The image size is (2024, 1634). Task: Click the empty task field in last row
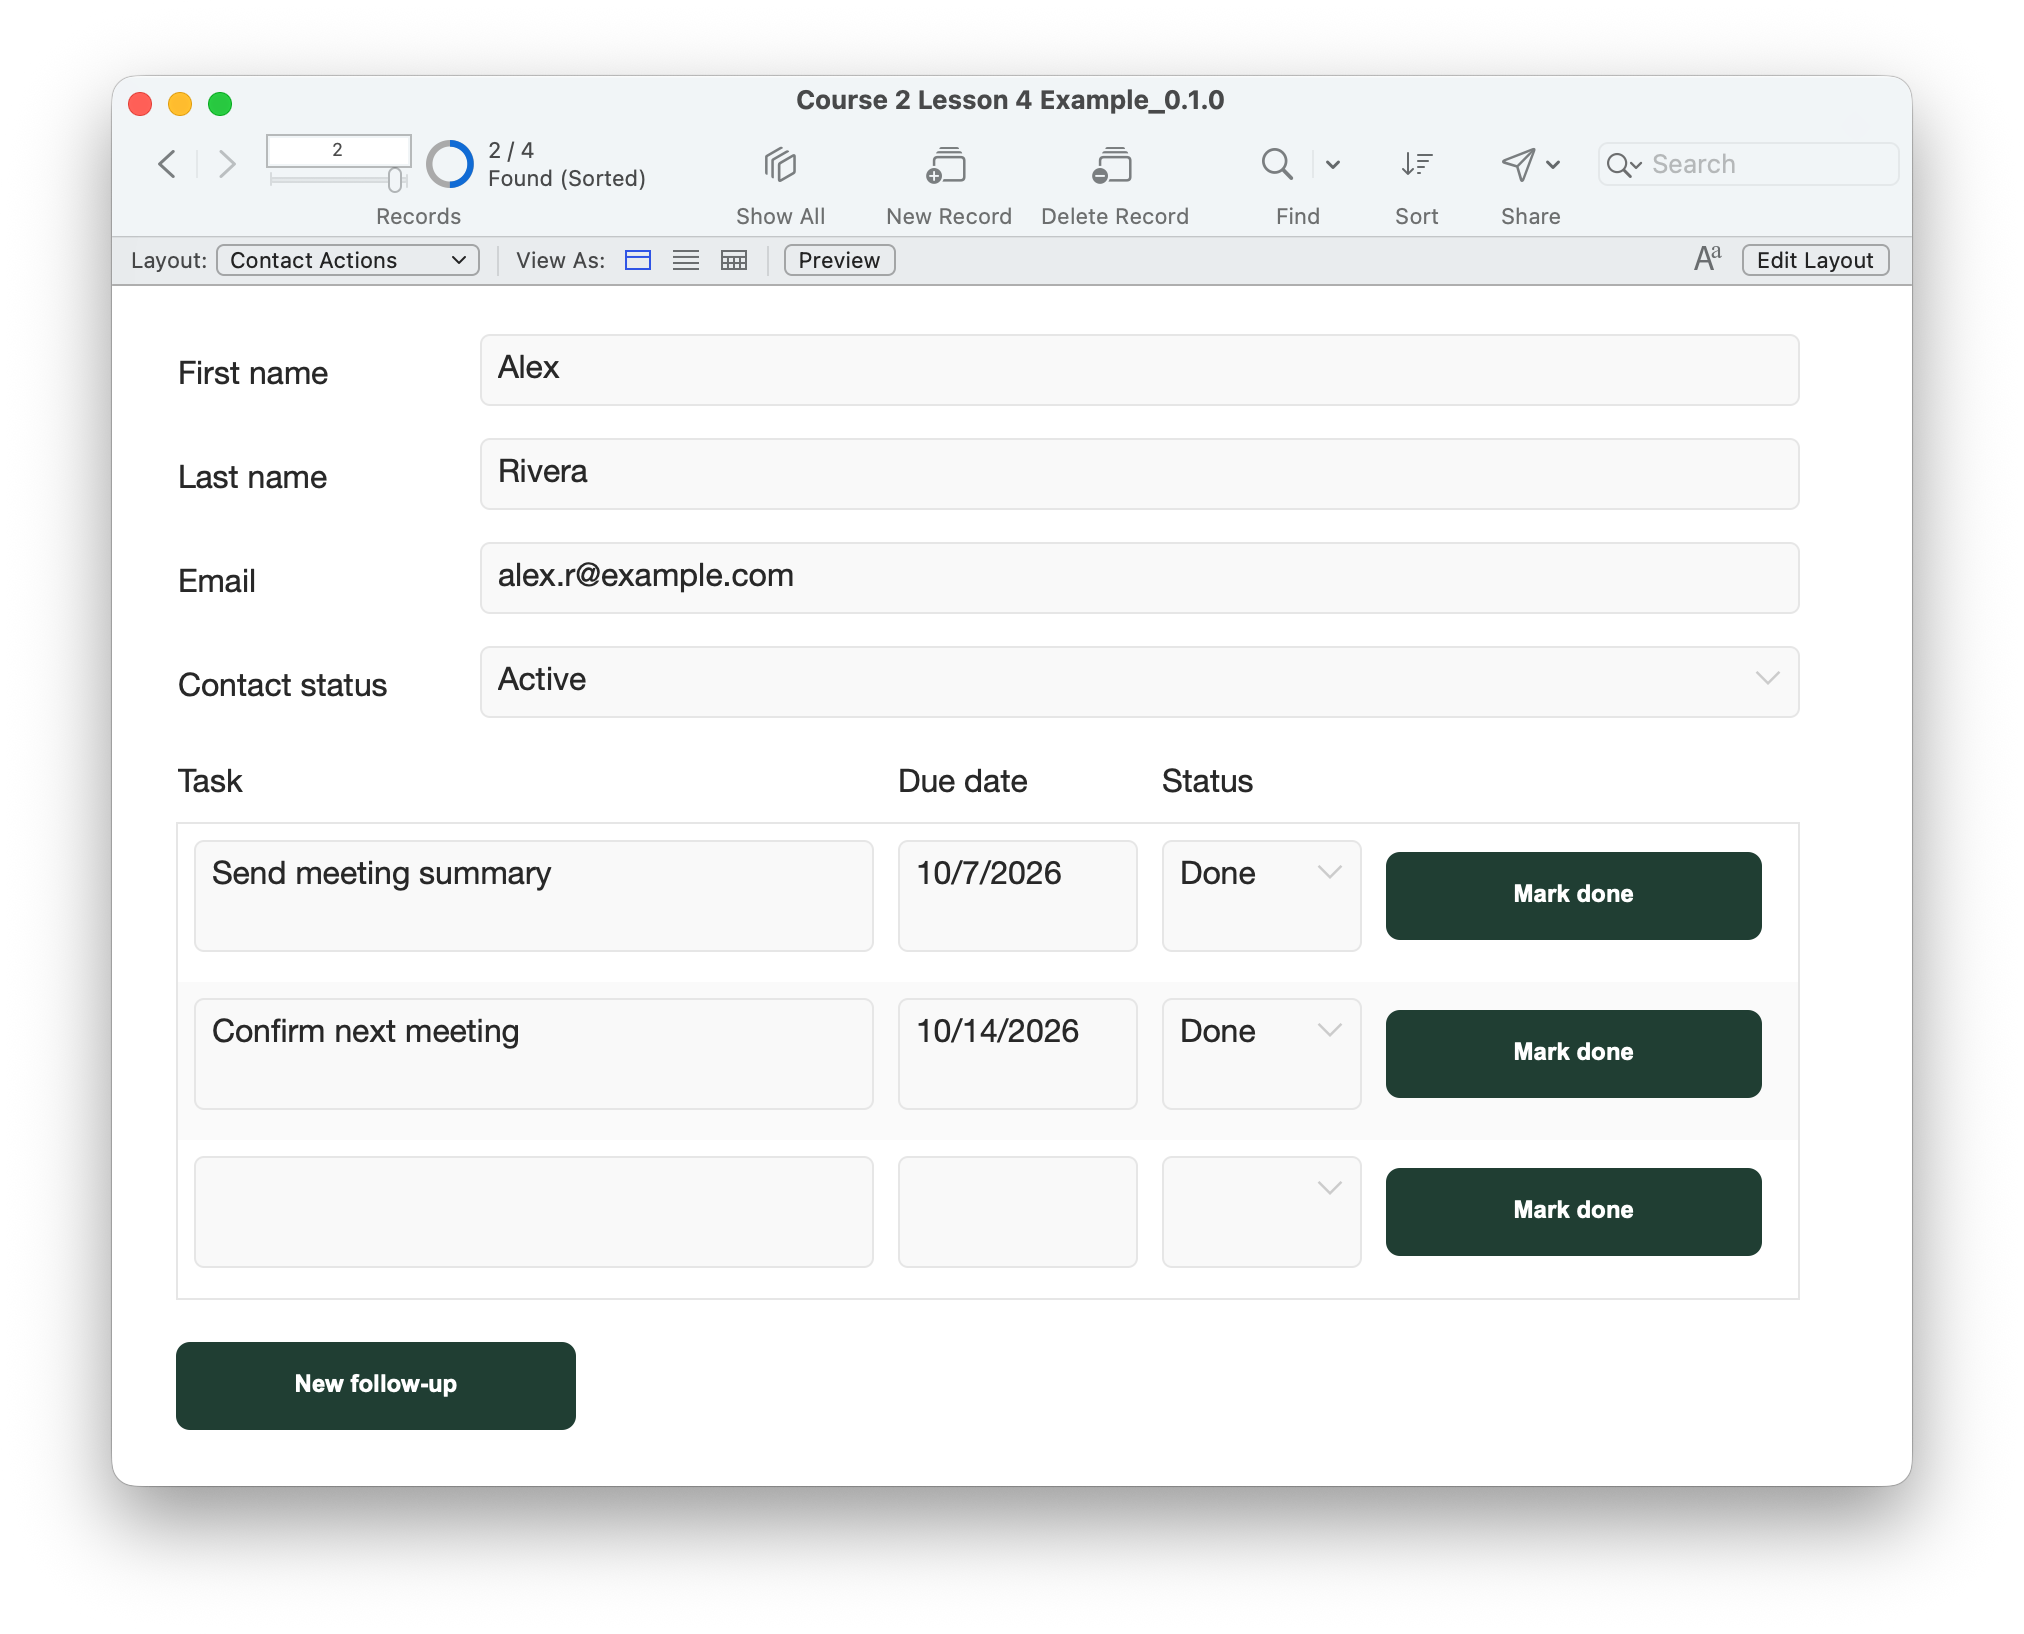534,1211
